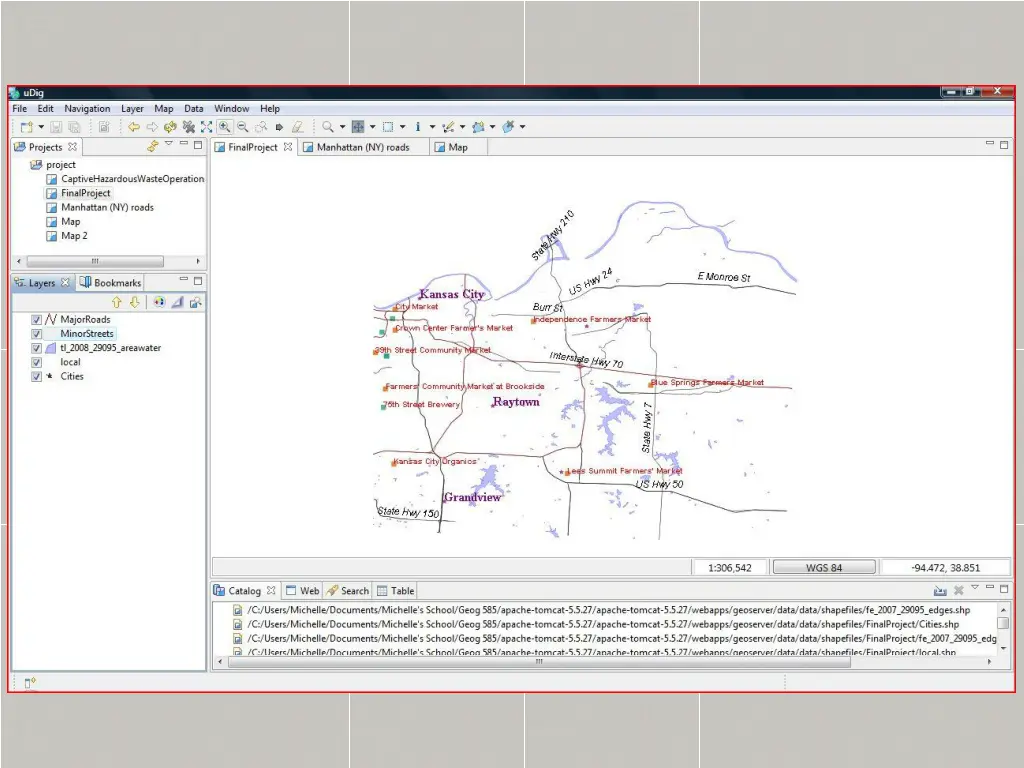This screenshot has width=1024, height=768.
Task: Open Pan tool dropdown arrow
Action: pyautogui.click(x=372, y=127)
